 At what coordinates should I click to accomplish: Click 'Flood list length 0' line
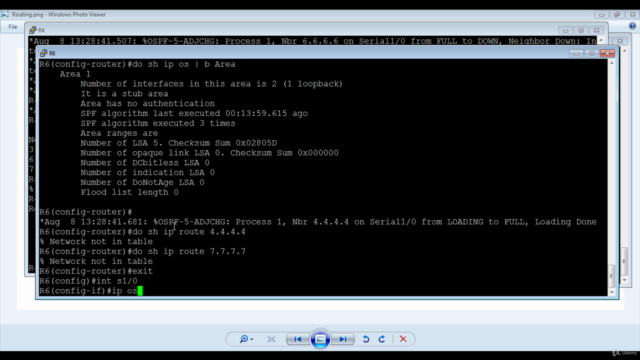(129, 192)
